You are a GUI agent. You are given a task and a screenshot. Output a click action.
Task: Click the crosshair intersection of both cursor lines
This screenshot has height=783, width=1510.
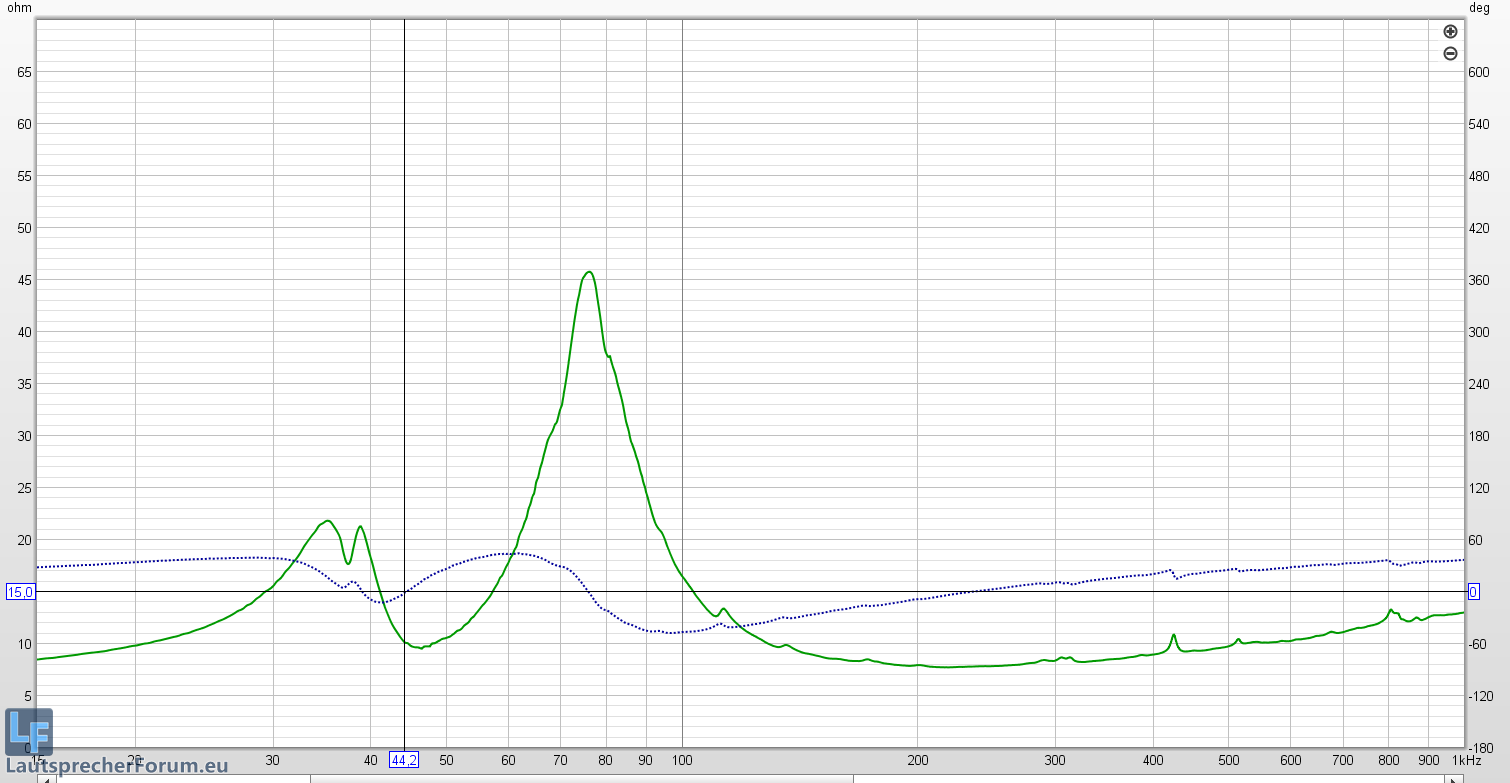tap(404, 592)
